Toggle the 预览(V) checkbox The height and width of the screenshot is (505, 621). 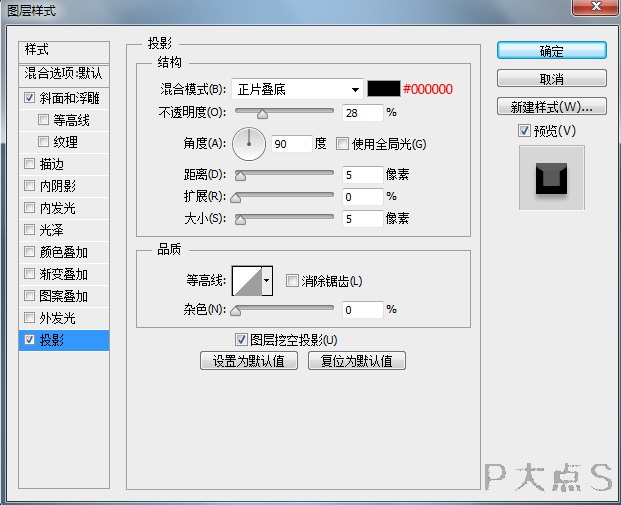coord(524,130)
